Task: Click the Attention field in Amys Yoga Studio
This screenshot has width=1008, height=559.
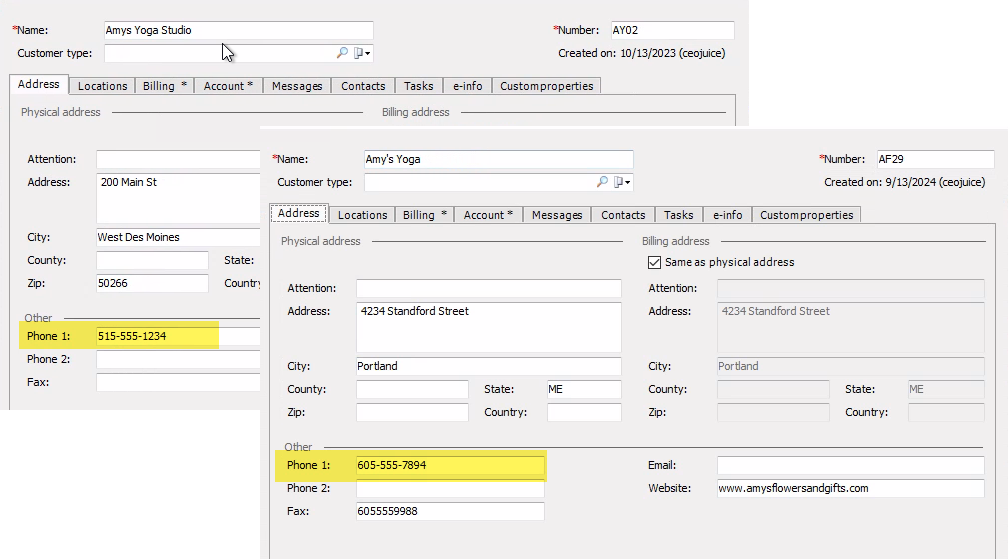Action: click(178, 159)
